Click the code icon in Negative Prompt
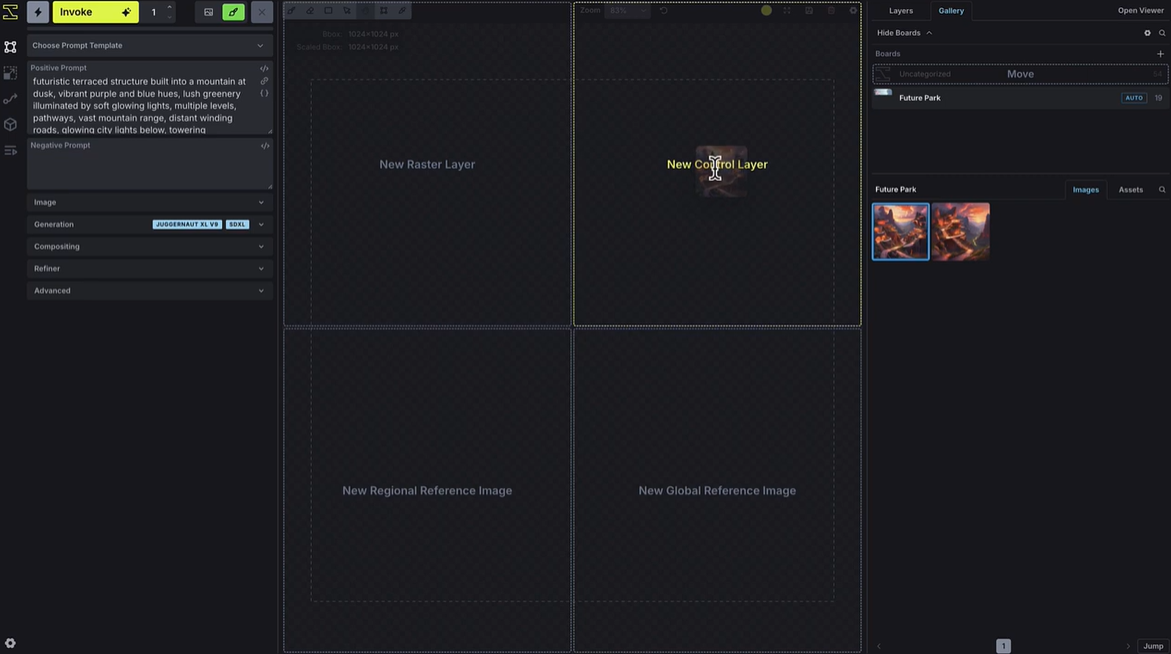 click(x=264, y=146)
